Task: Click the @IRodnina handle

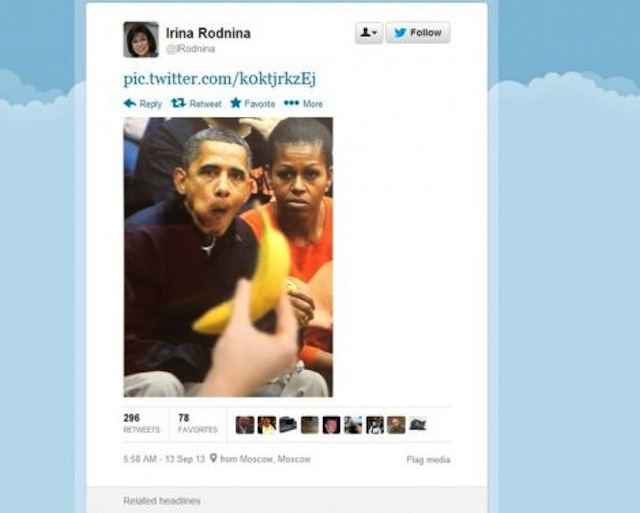Action: tap(190, 49)
